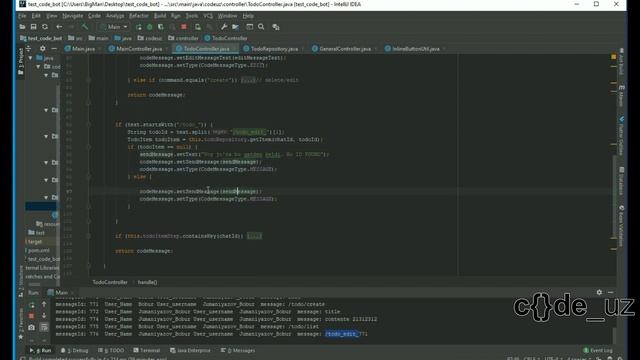This screenshot has height=360, width=640.
Task: Click the Run Main toolbar icon
Action: point(139,27)
